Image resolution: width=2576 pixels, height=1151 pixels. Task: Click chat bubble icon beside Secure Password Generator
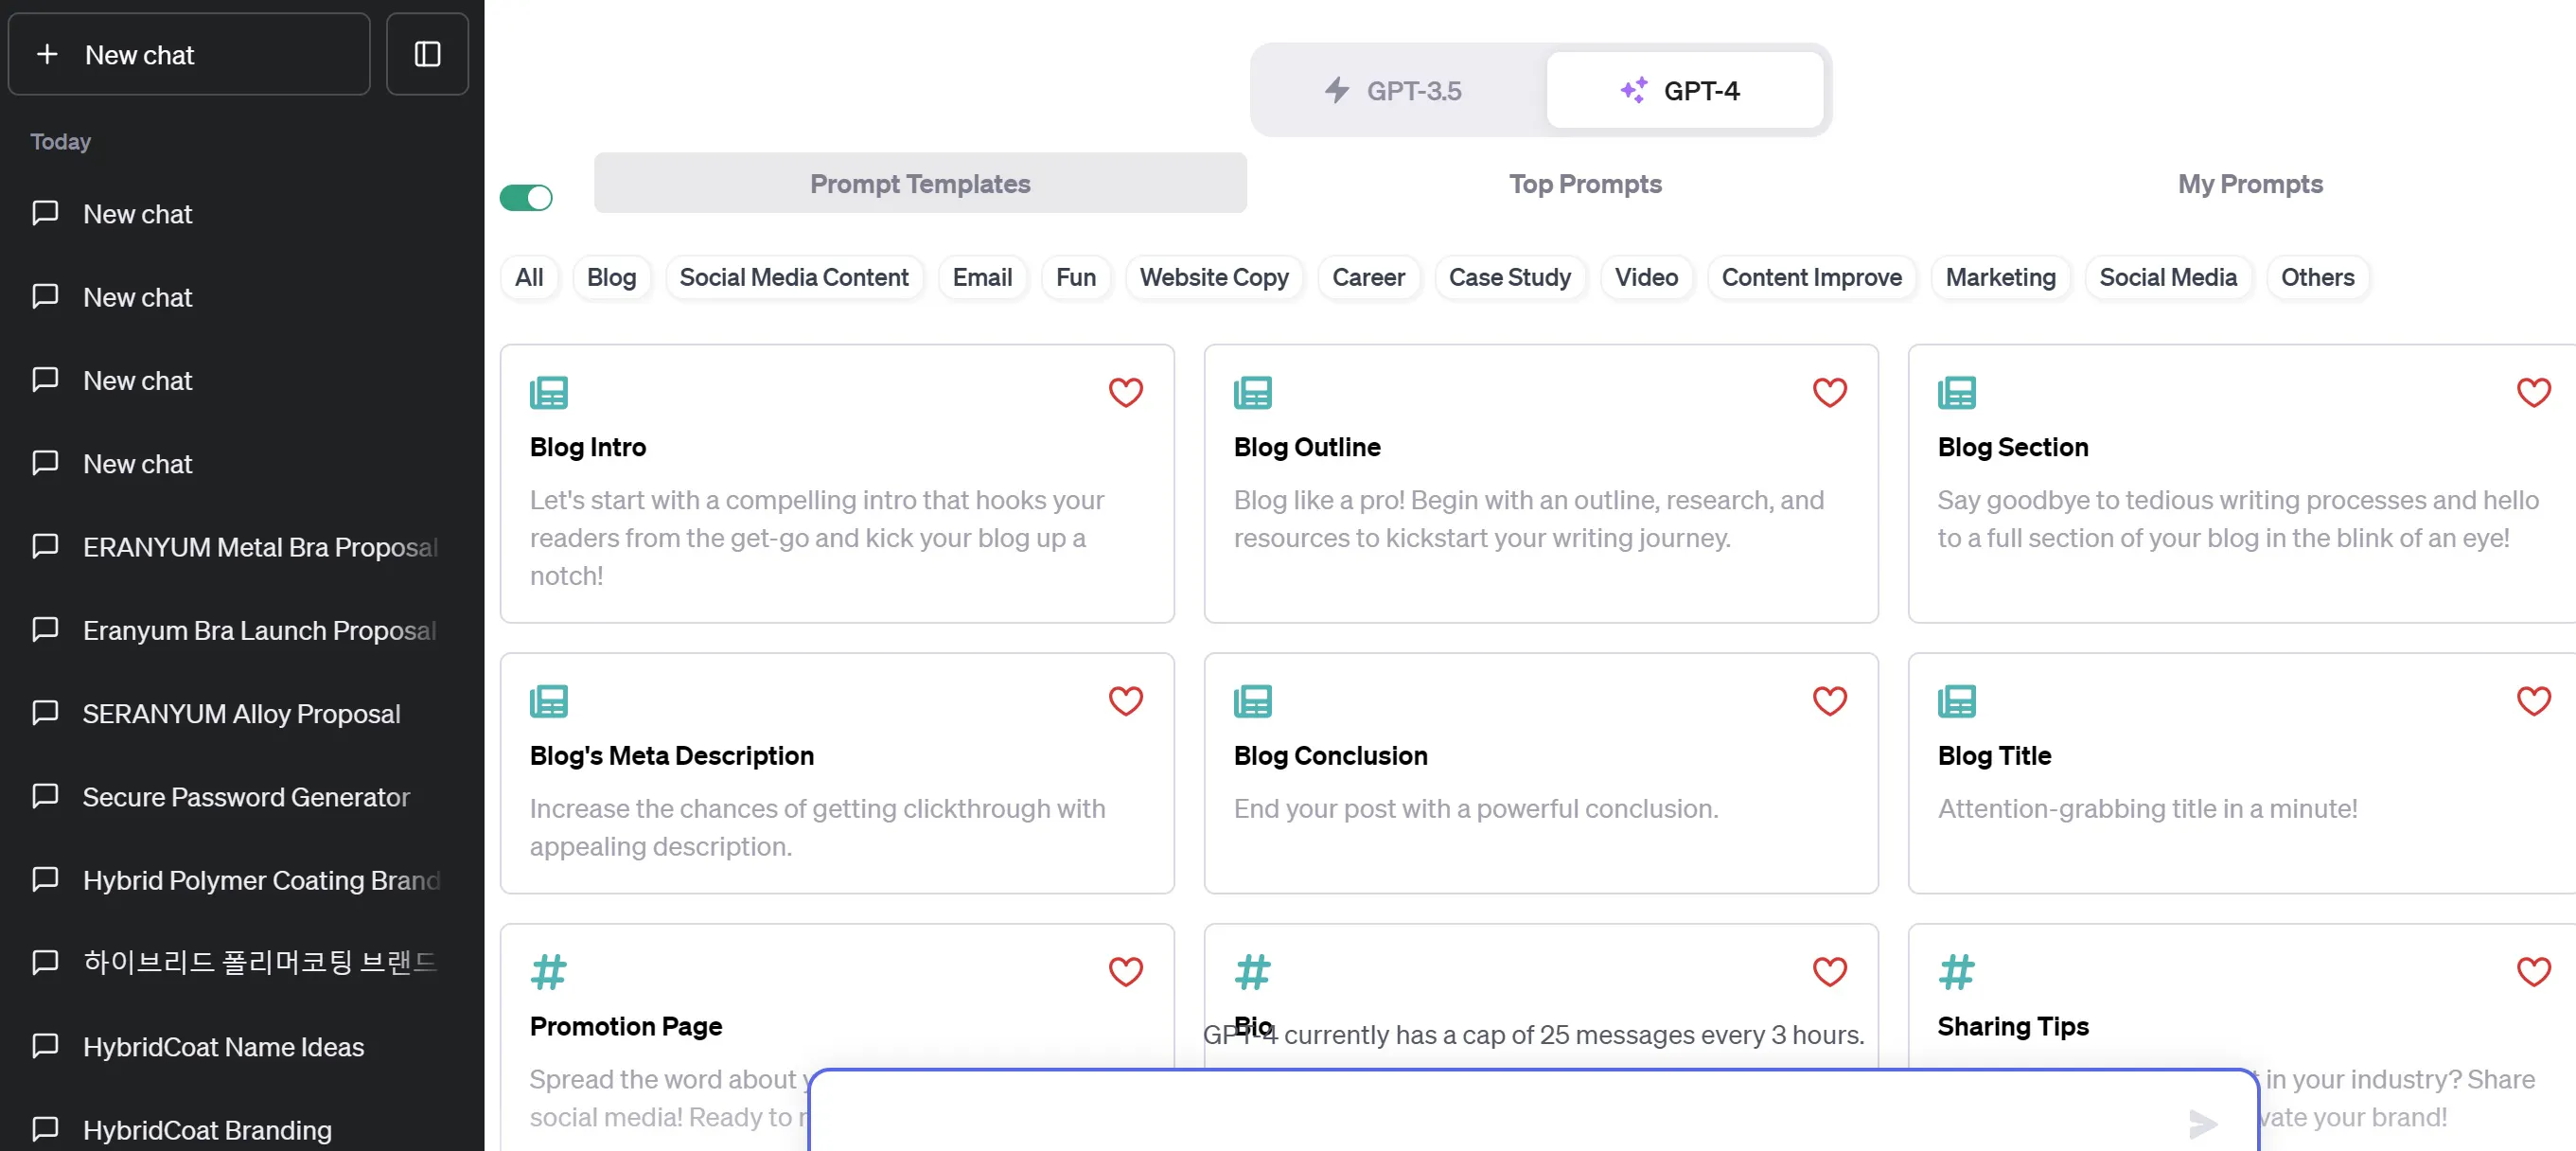click(45, 796)
